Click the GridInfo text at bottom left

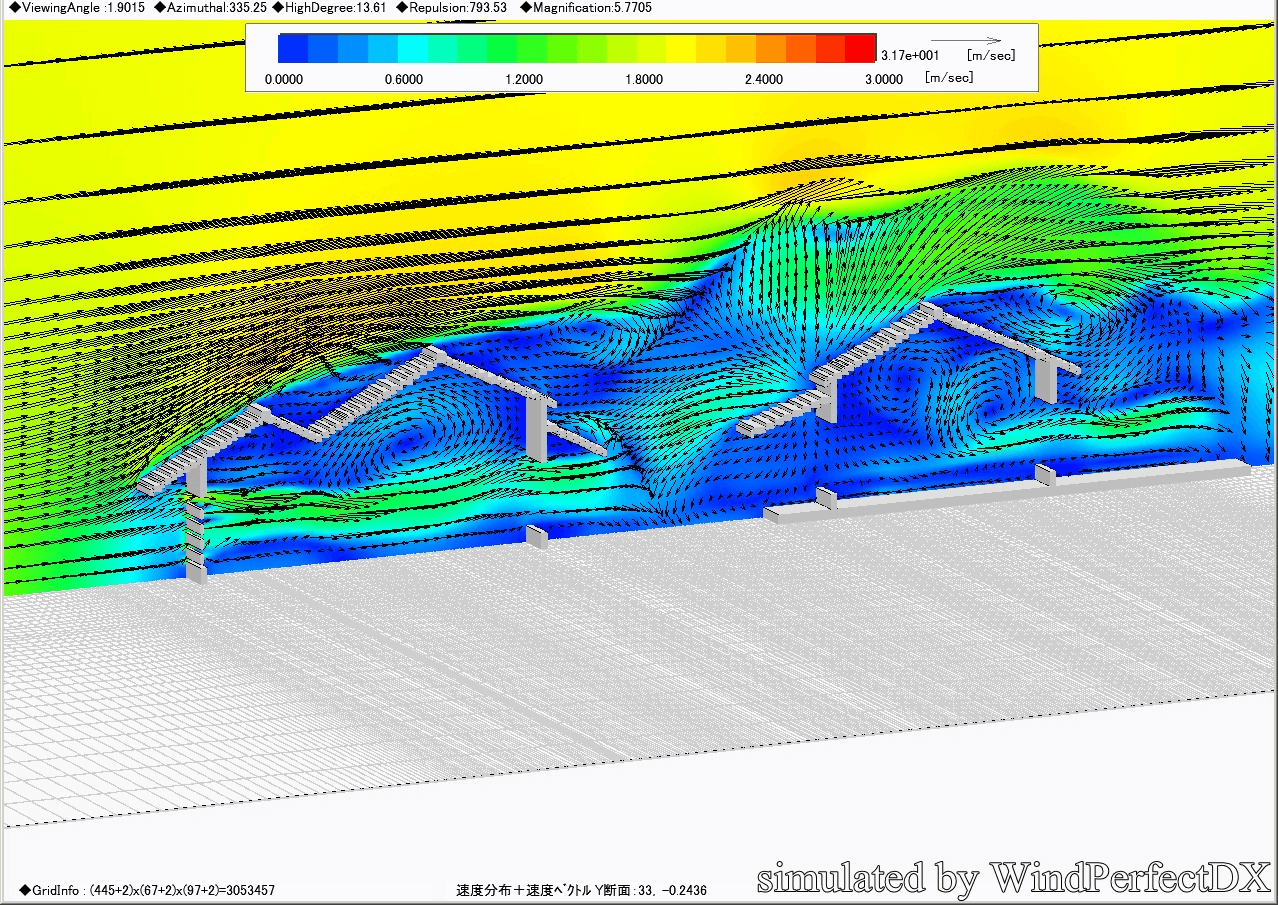(146, 890)
